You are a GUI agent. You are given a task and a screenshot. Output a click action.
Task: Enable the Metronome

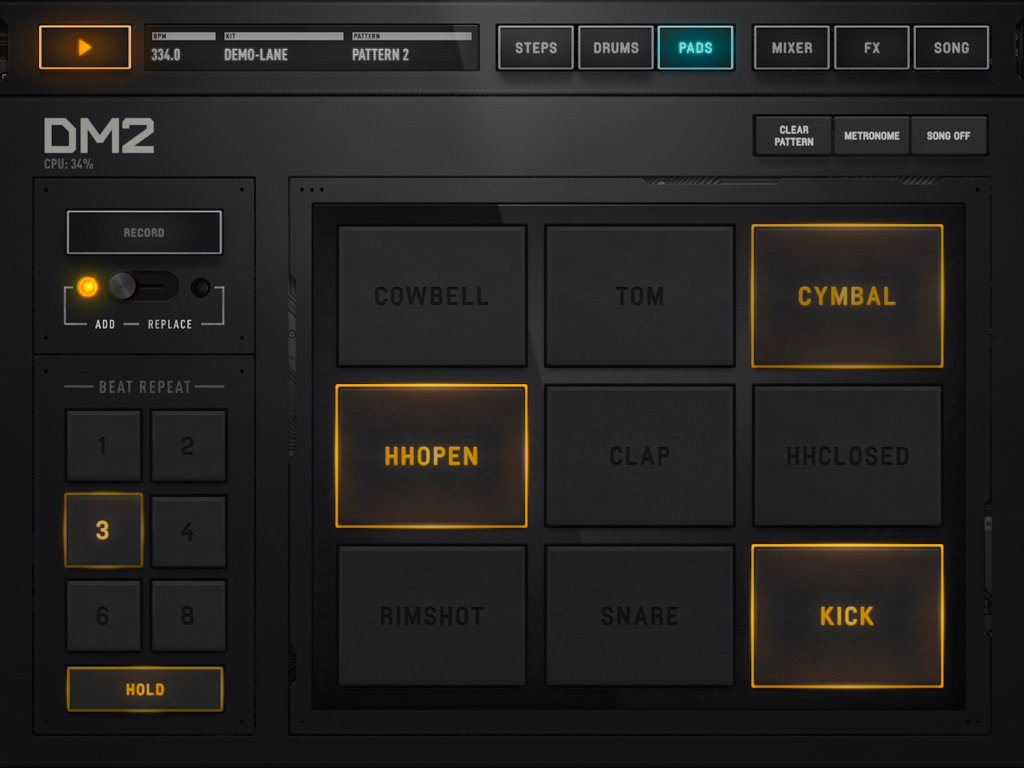click(871, 135)
